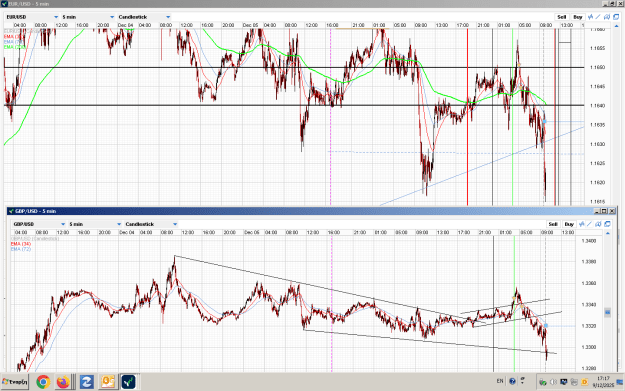Screen dimensions: 625x391
Task: Click show desktop icon beside the clock
Action: coord(620,382)
